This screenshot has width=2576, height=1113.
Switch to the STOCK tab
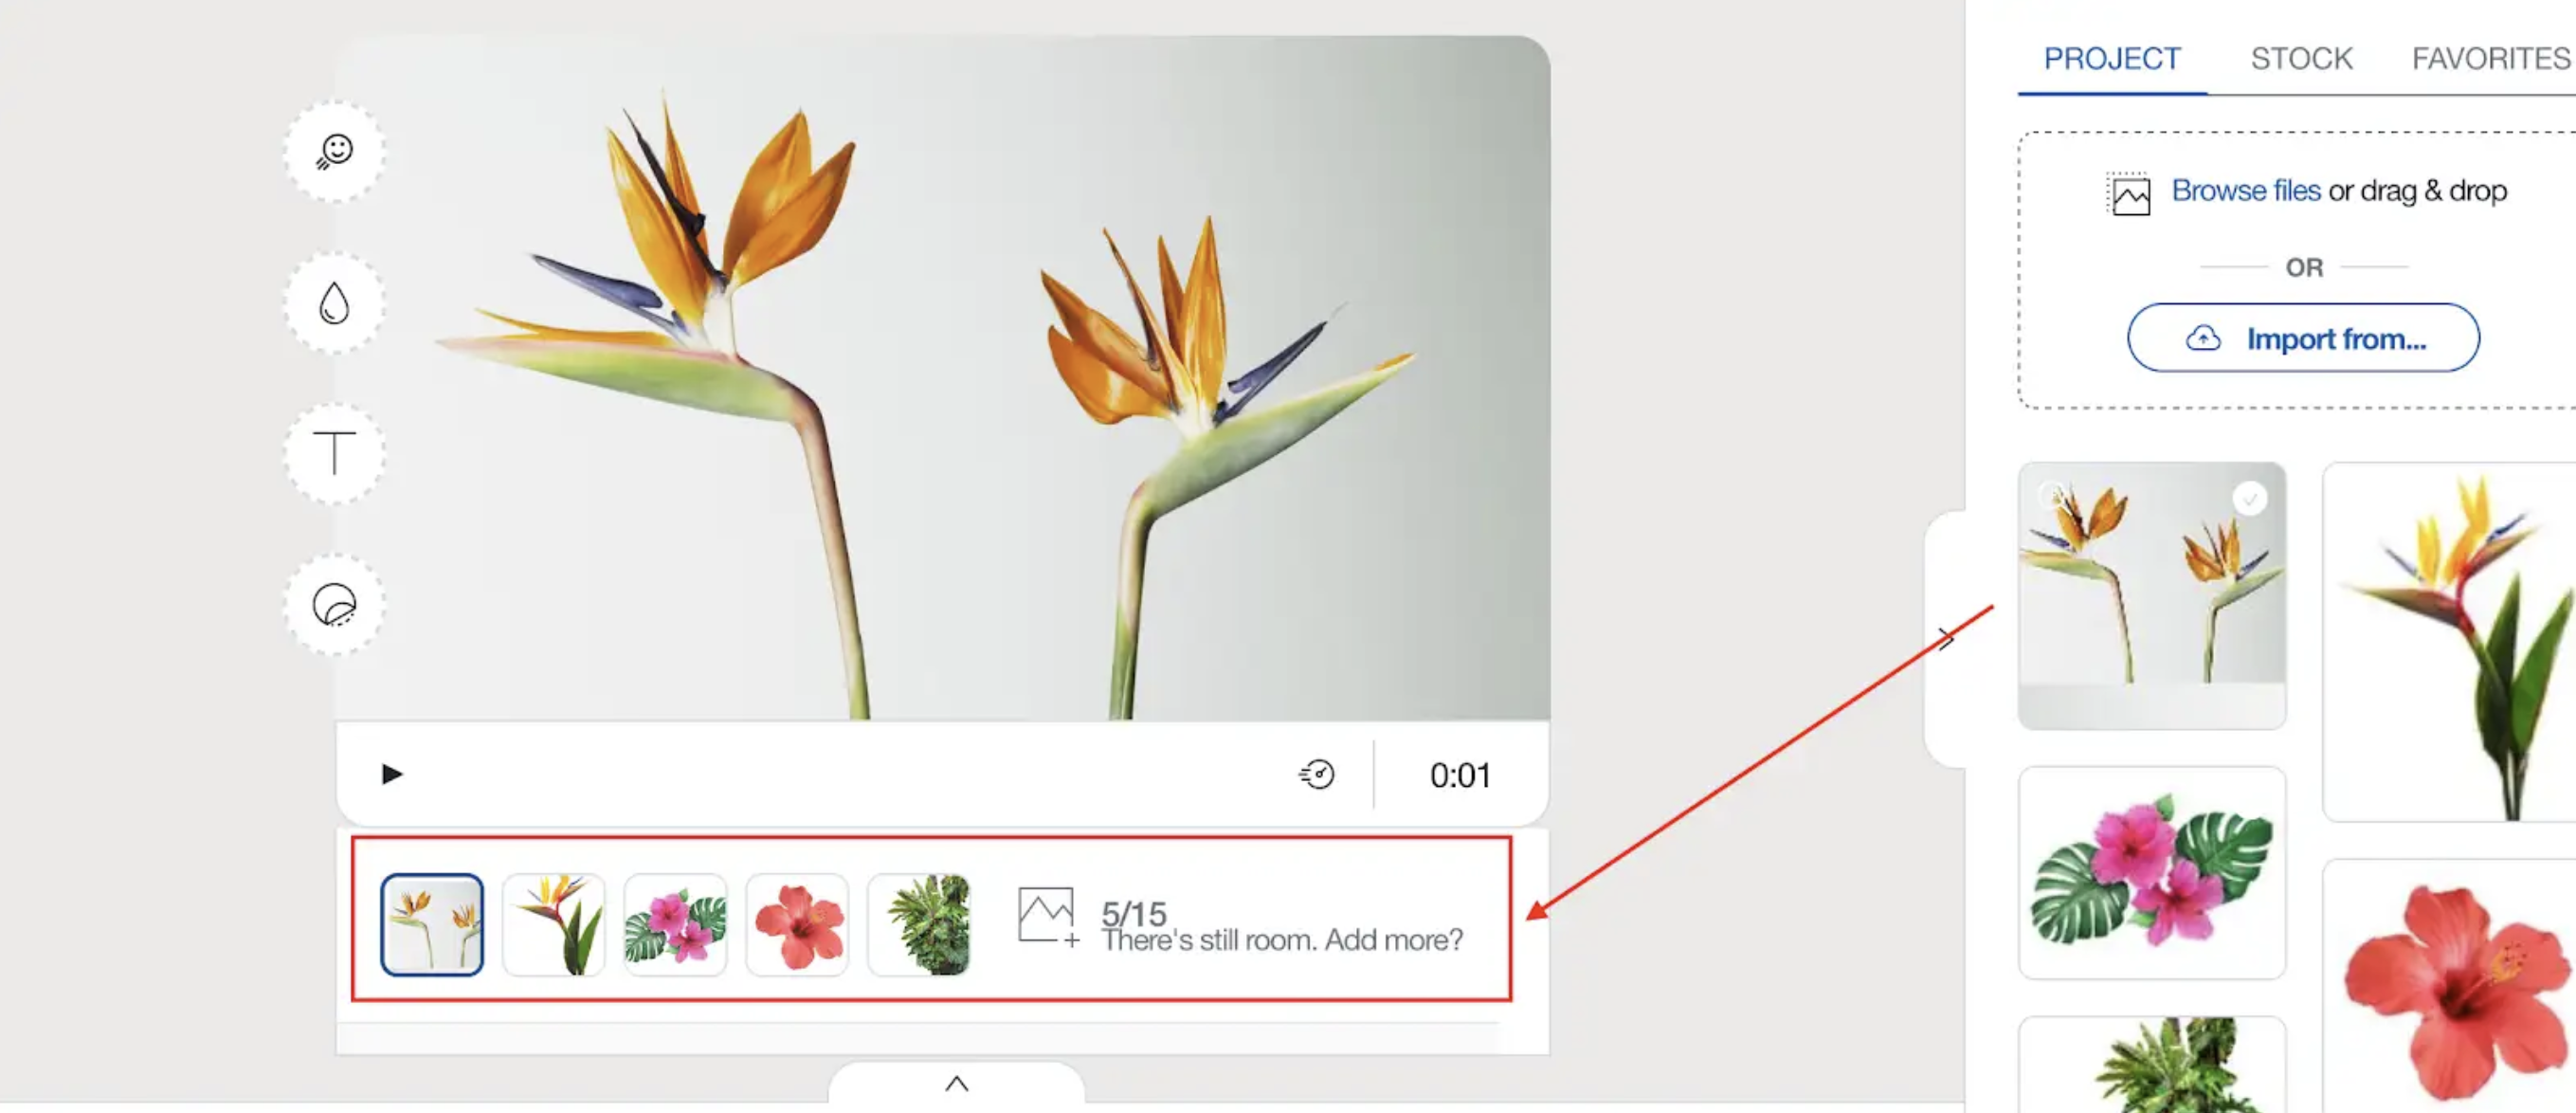2301,59
